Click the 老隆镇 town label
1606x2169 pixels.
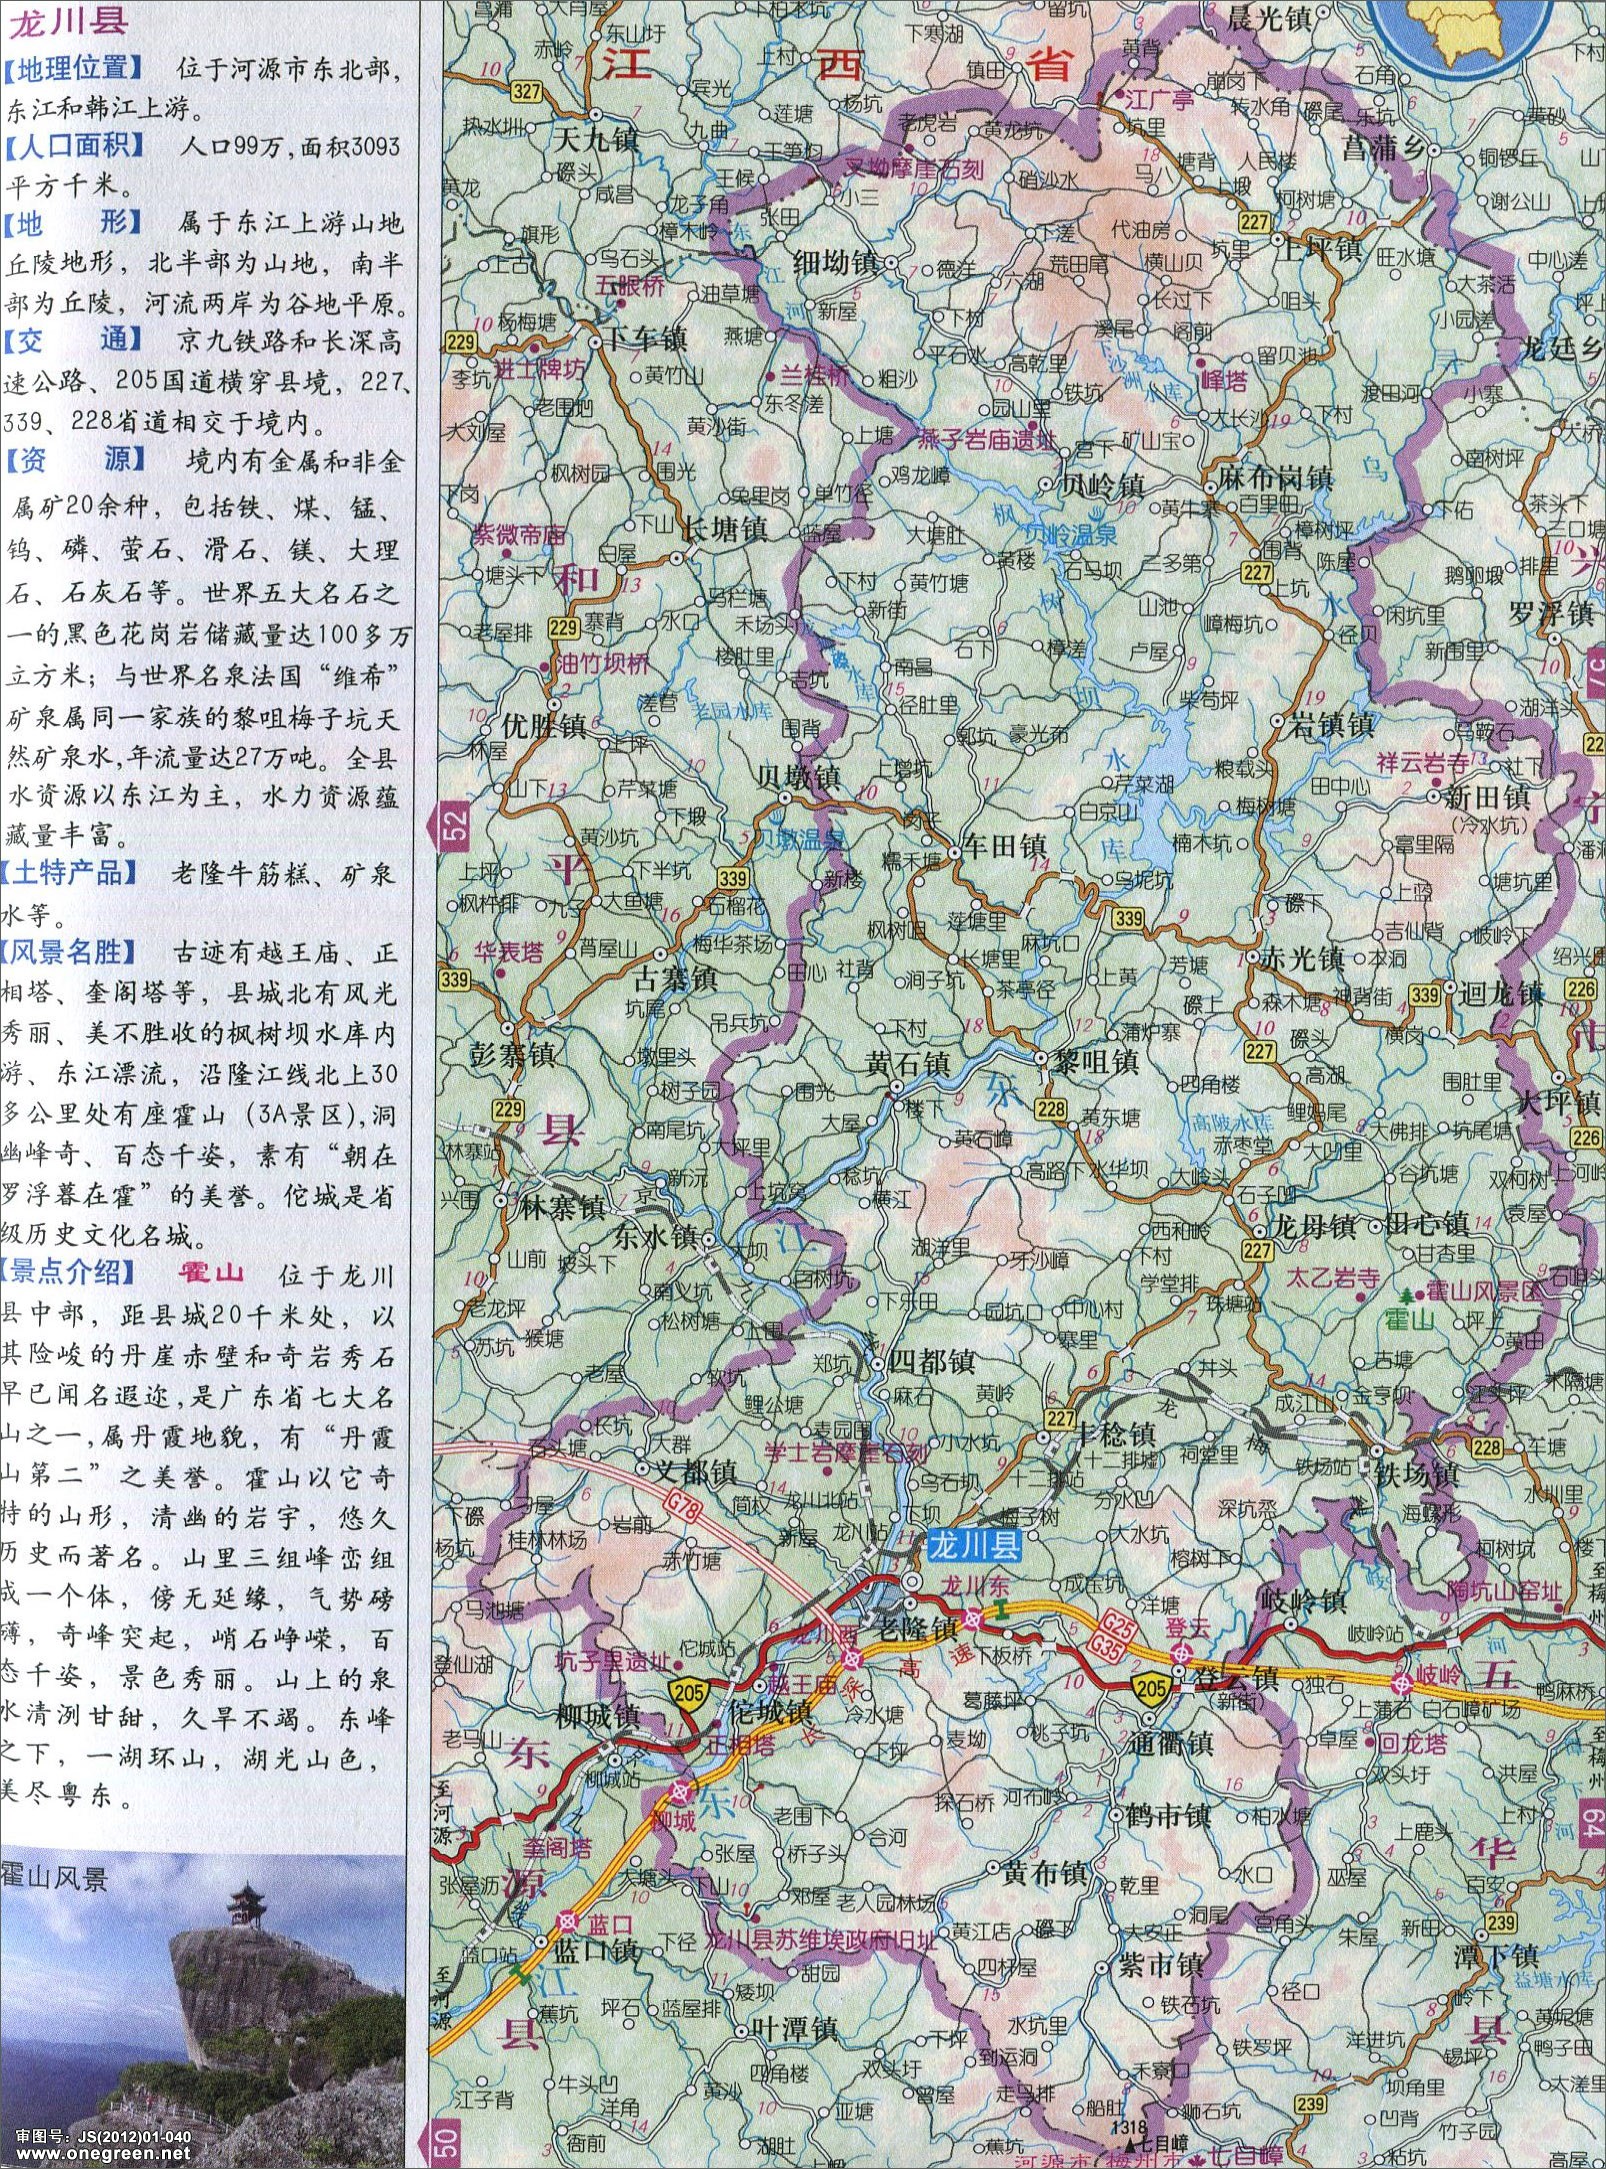click(x=917, y=1629)
